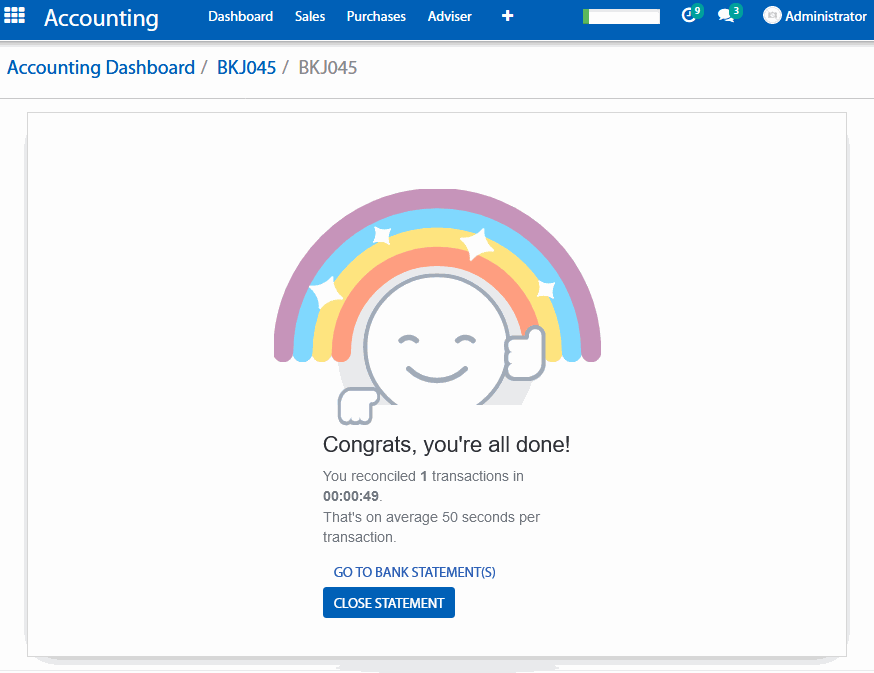Go back to Accounting Dashboard breadcrumb

coord(101,68)
